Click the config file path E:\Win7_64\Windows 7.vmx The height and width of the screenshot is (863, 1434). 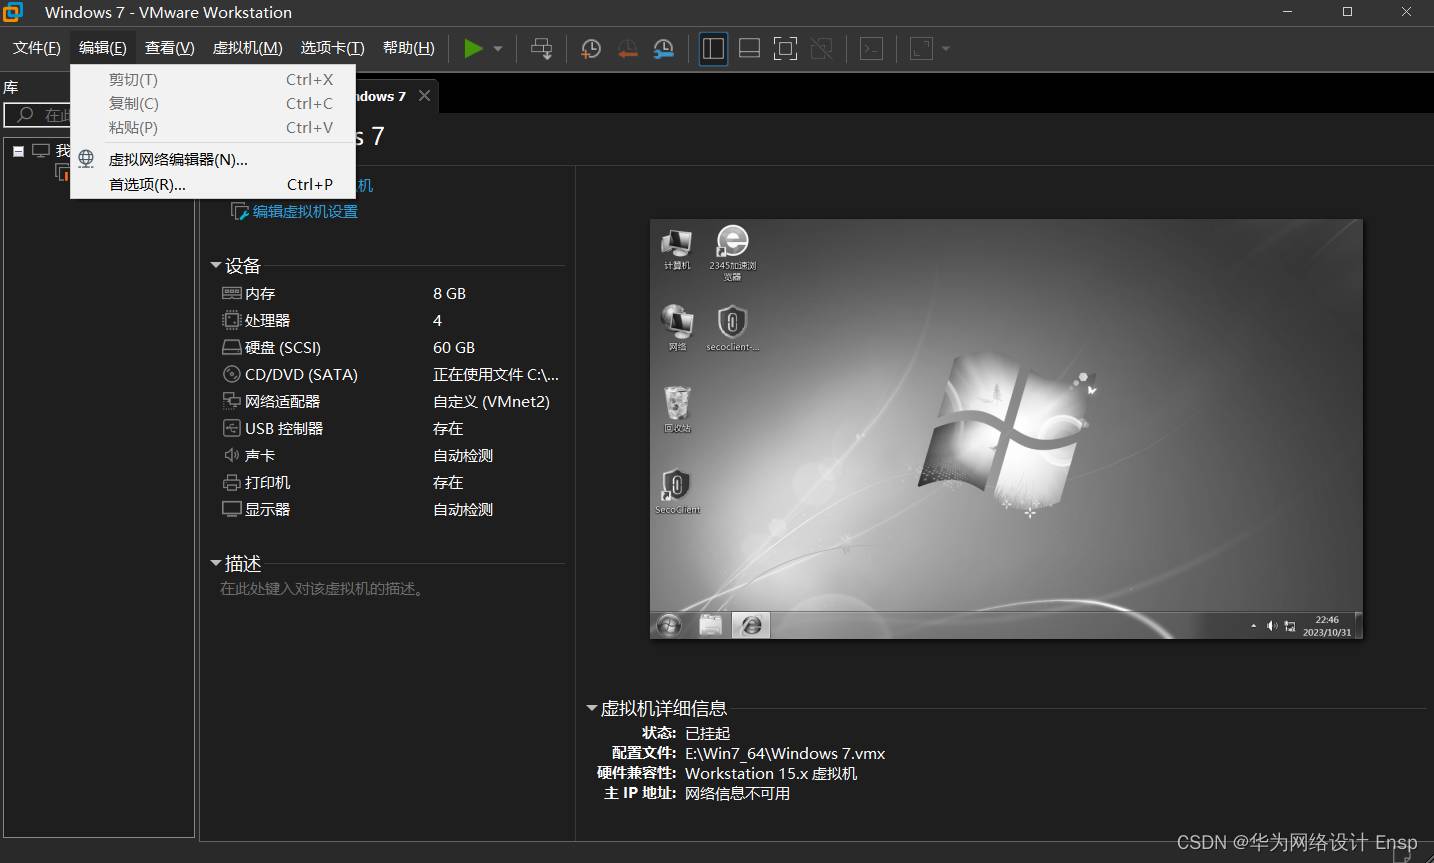click(x=785, y=754)
